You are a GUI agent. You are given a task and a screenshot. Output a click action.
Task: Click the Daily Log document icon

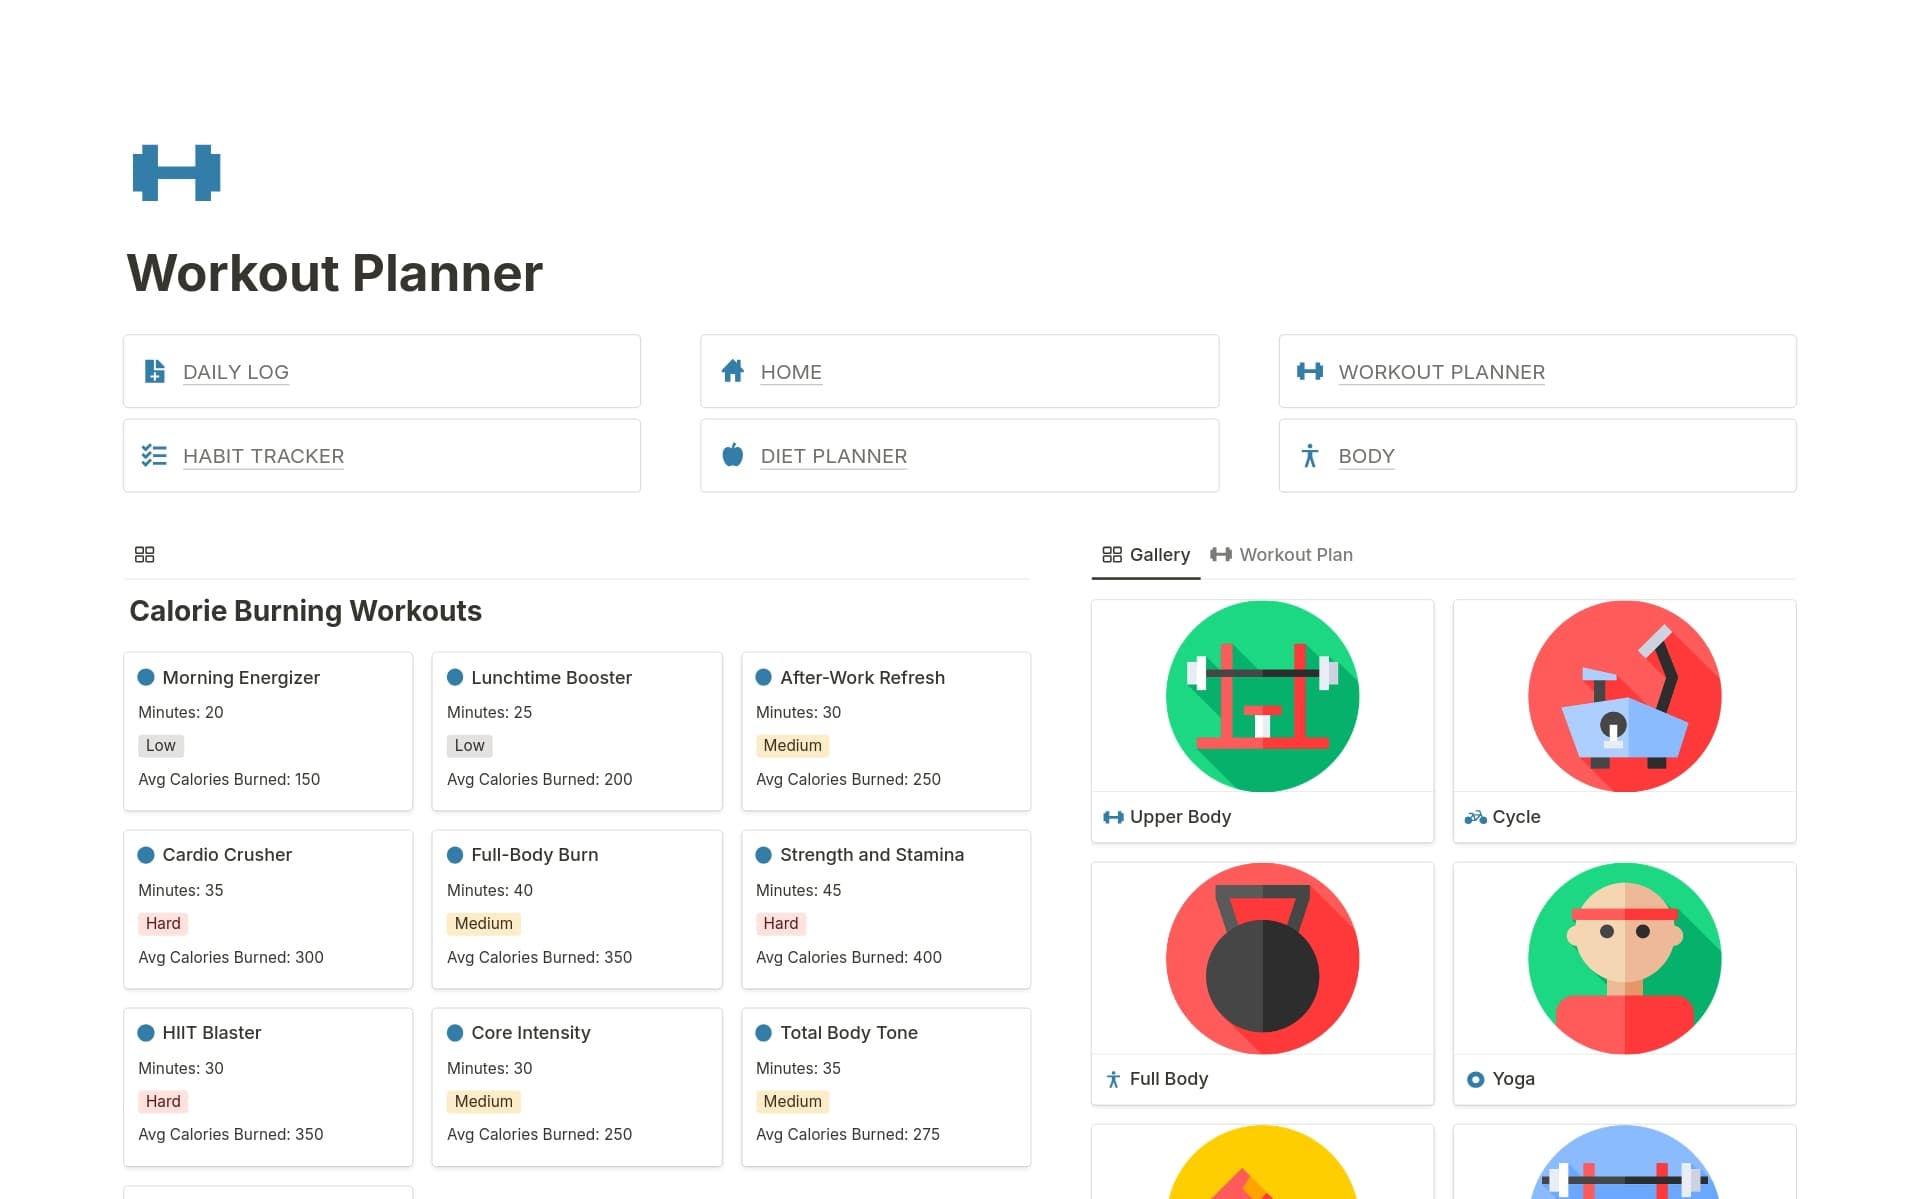[x=155, y=371]
